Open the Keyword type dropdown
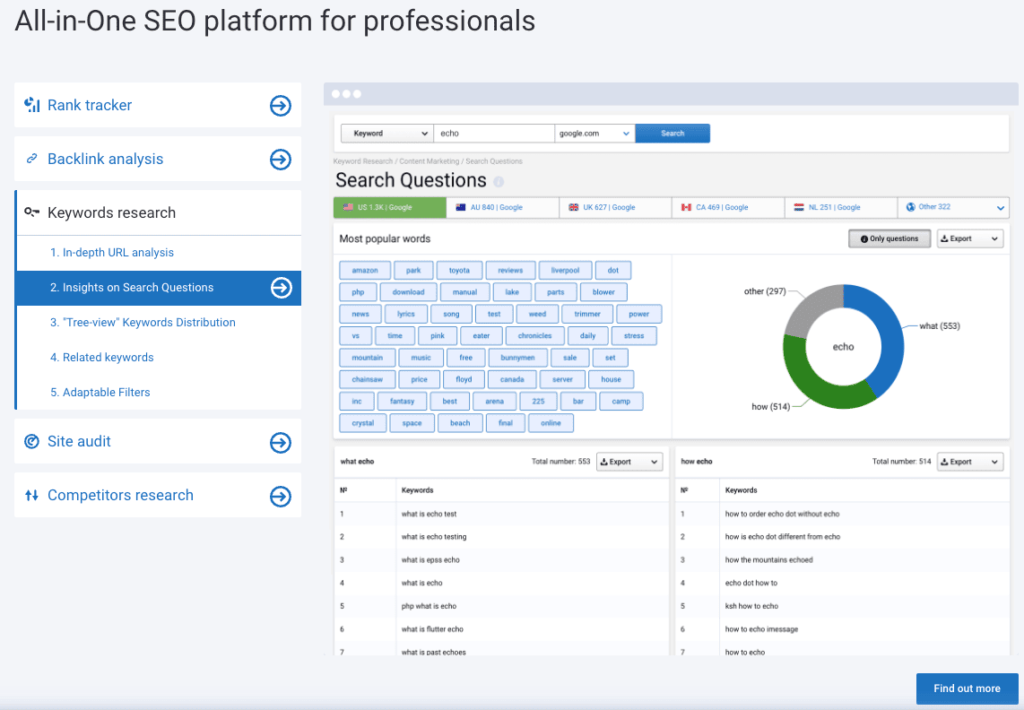 386,133
